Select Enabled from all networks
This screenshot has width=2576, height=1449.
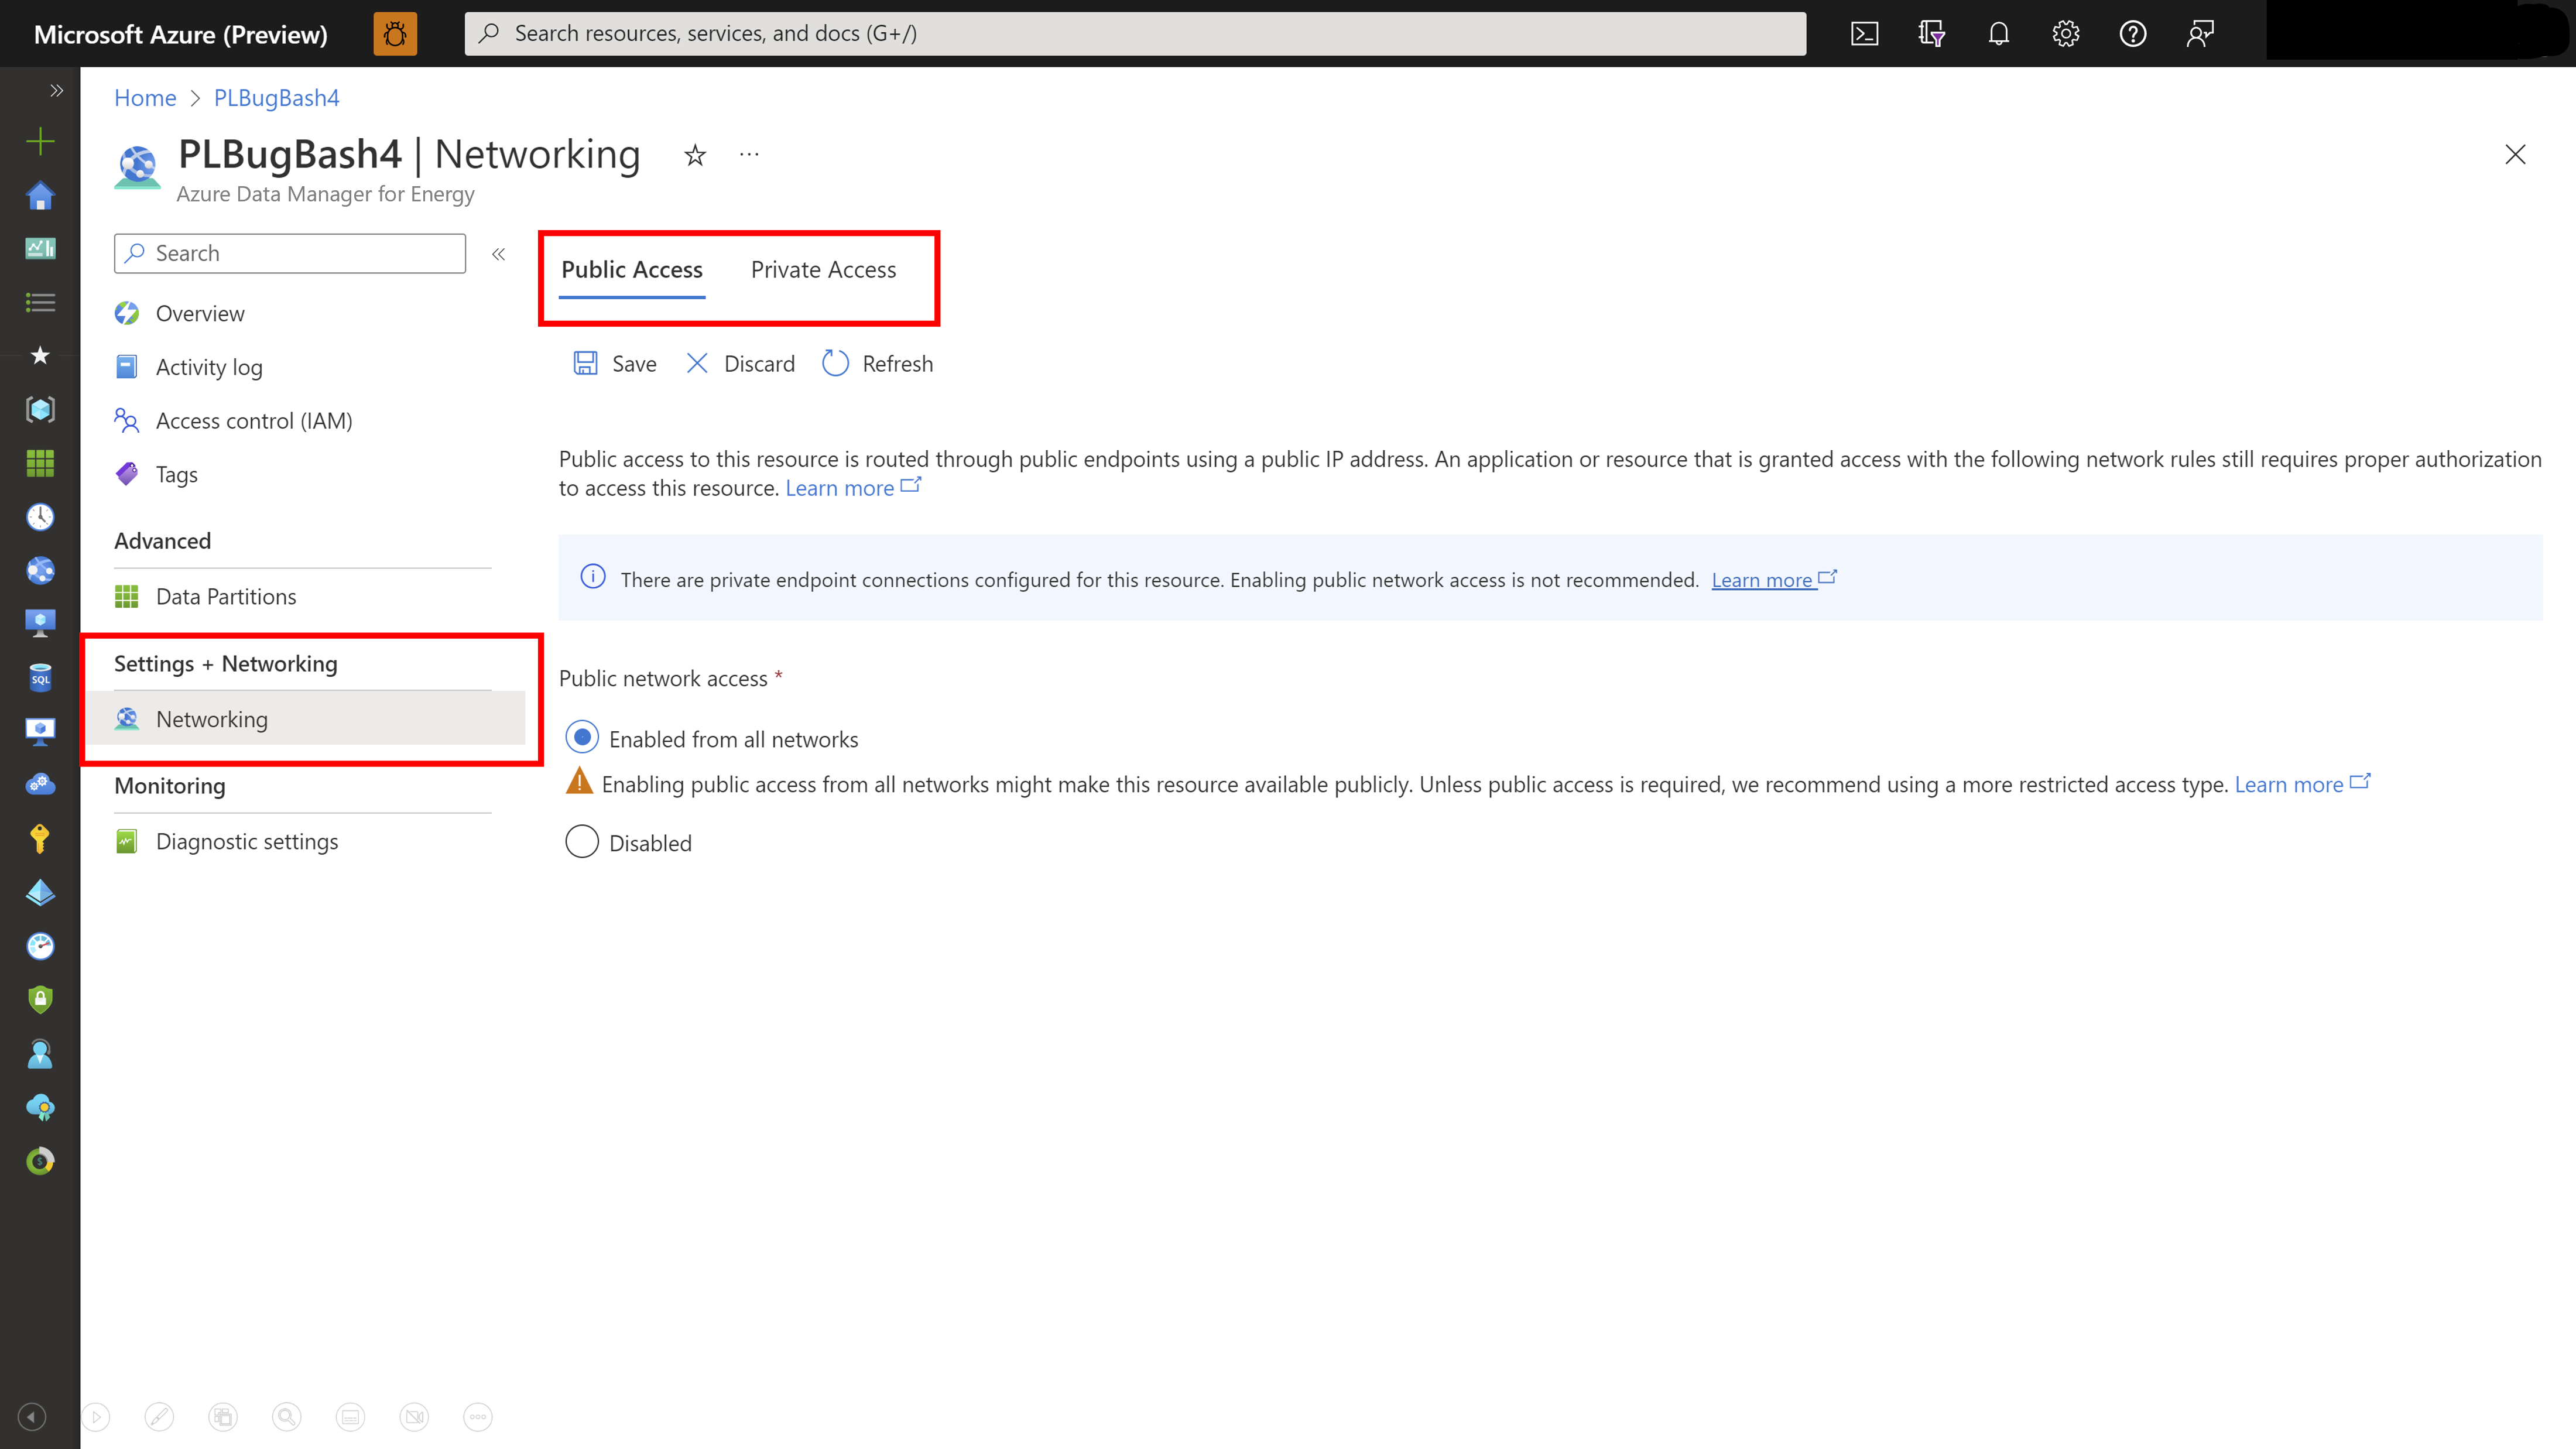(582, 738)
